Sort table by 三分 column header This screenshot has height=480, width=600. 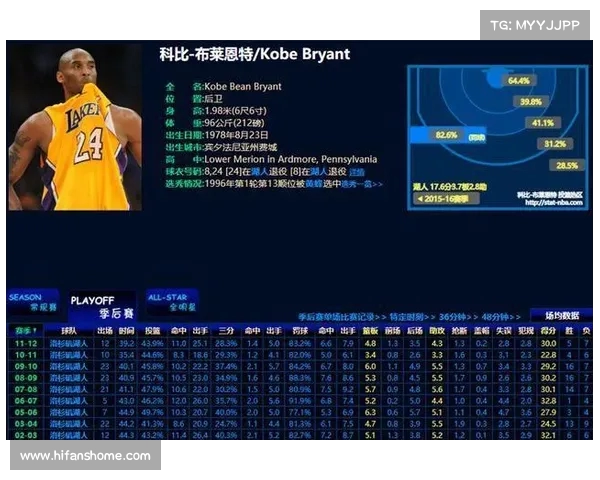(x=226, y=330)
